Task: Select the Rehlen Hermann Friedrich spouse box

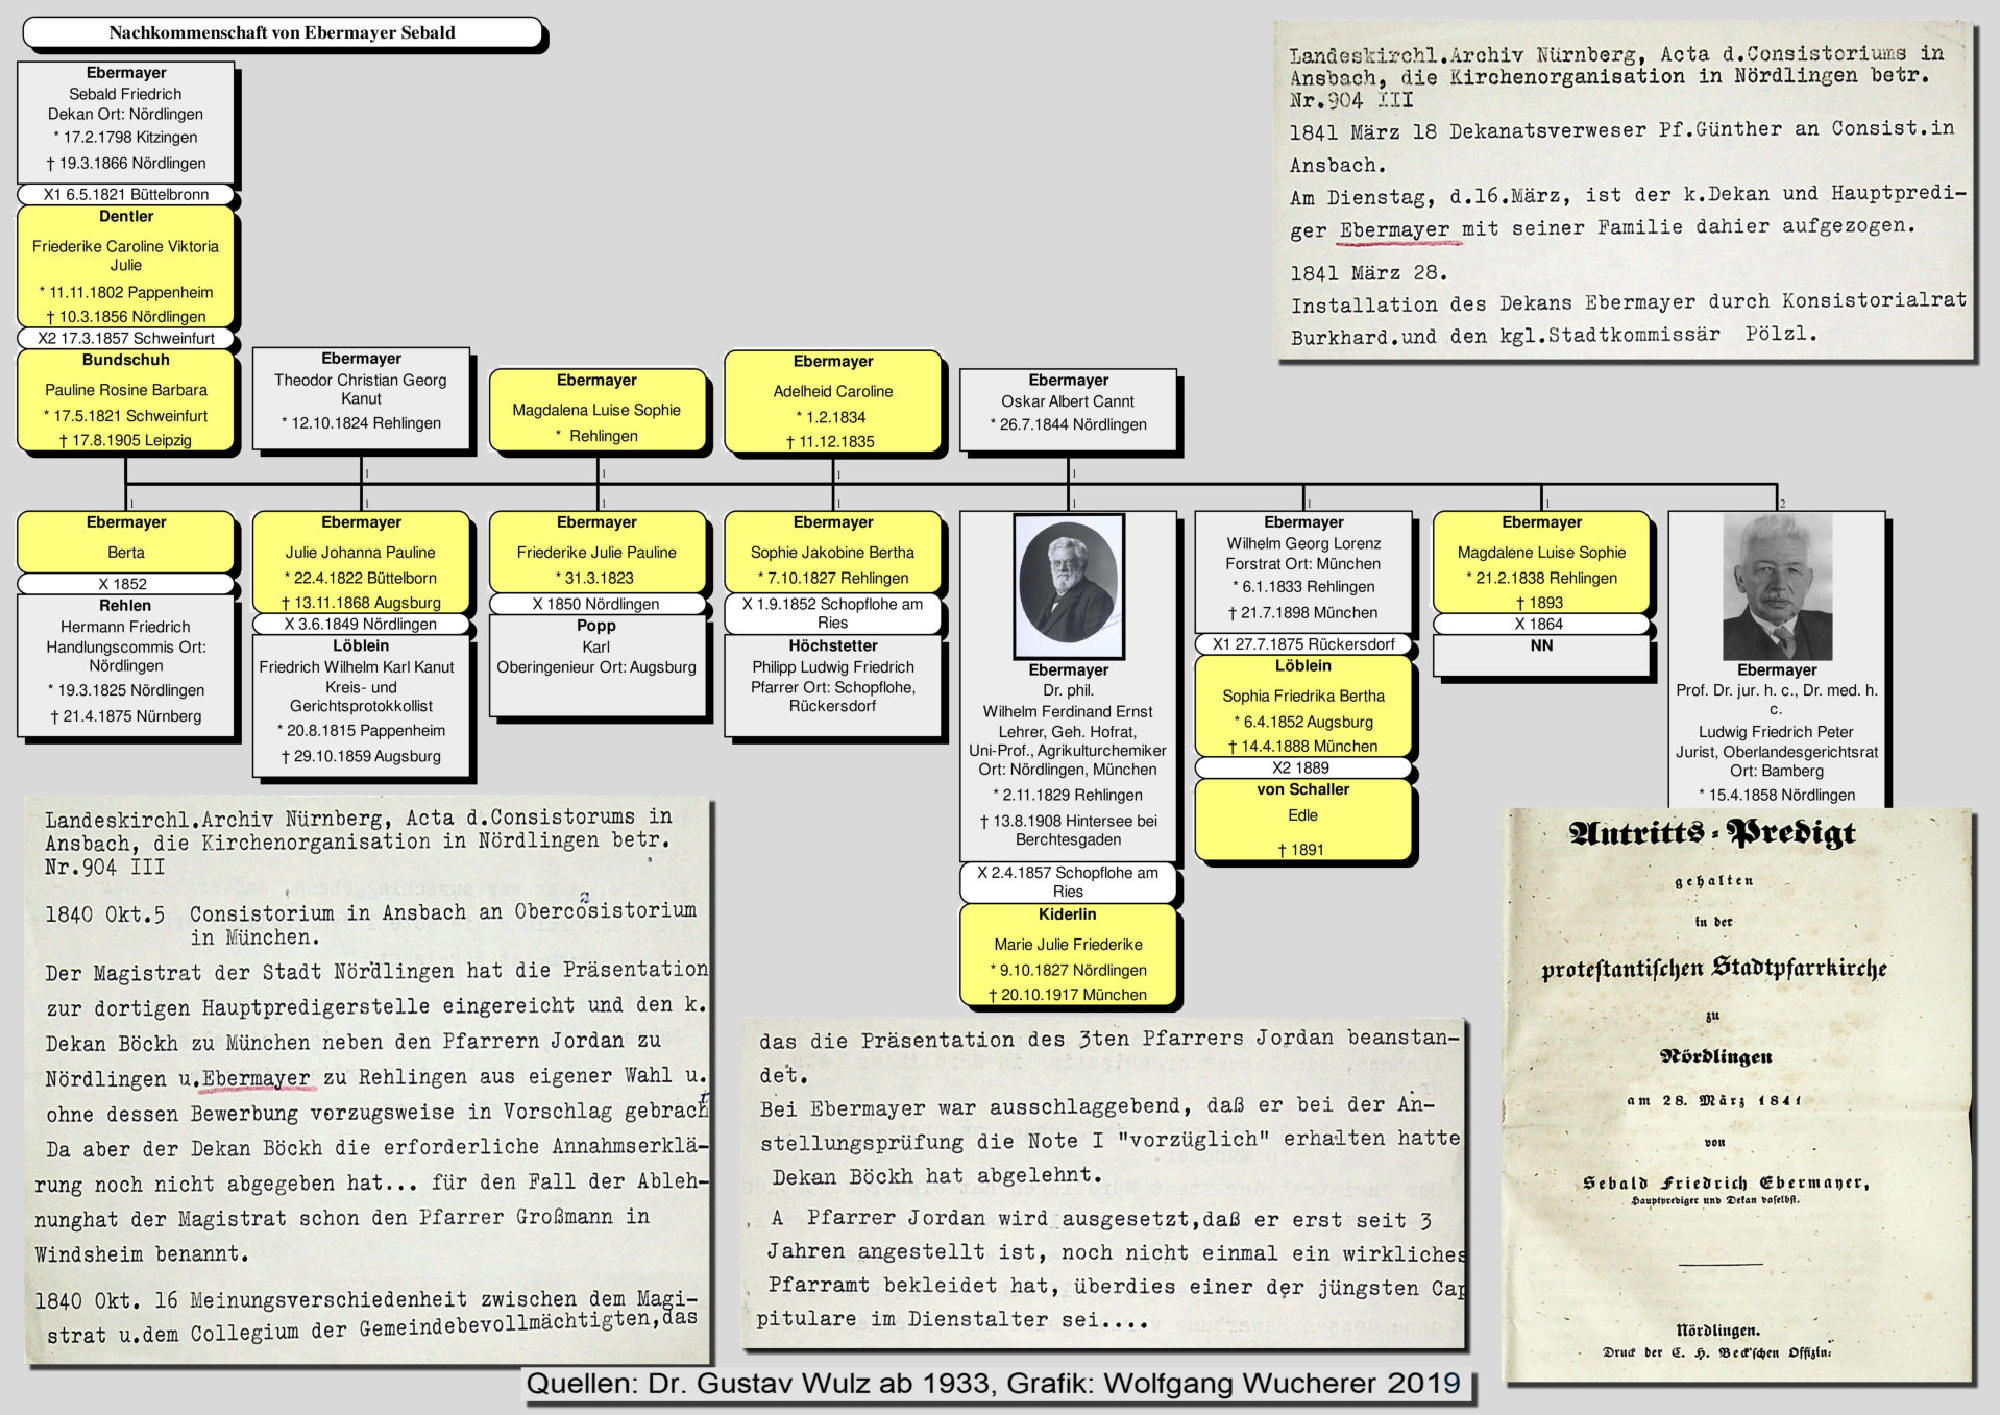Action: [x=126, y=663]
